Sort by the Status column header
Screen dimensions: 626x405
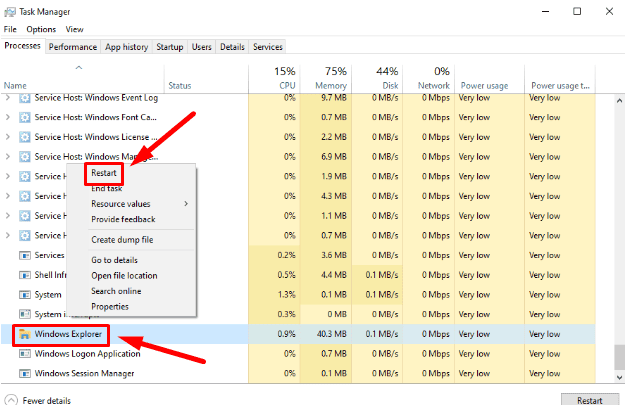206,78
